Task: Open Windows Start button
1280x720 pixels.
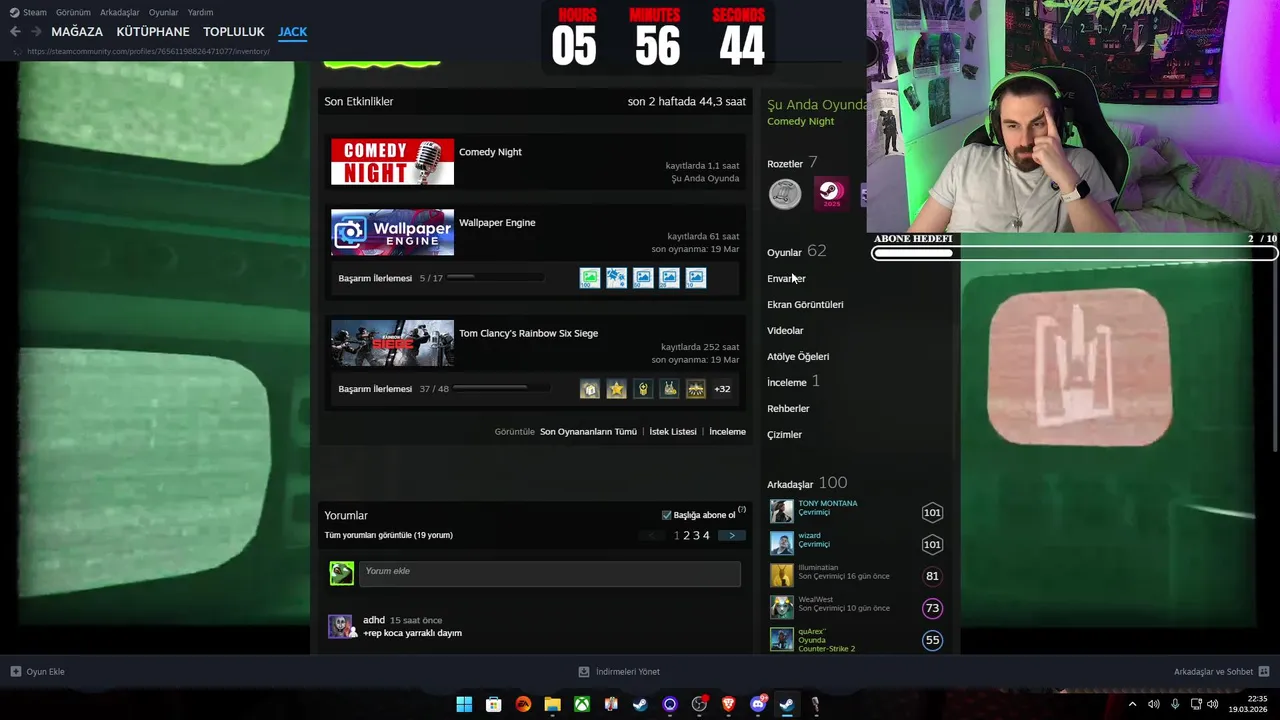Action: (464, 704)
